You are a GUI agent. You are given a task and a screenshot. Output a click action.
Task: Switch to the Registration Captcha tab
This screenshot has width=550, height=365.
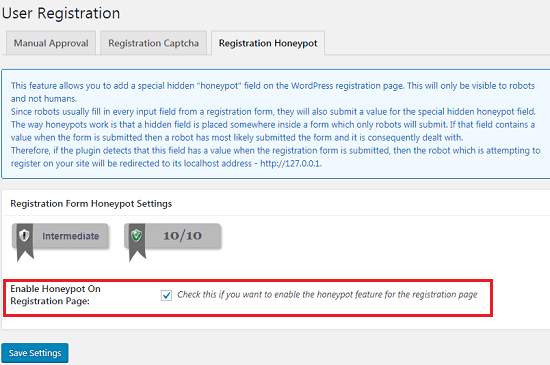[153, 43]
